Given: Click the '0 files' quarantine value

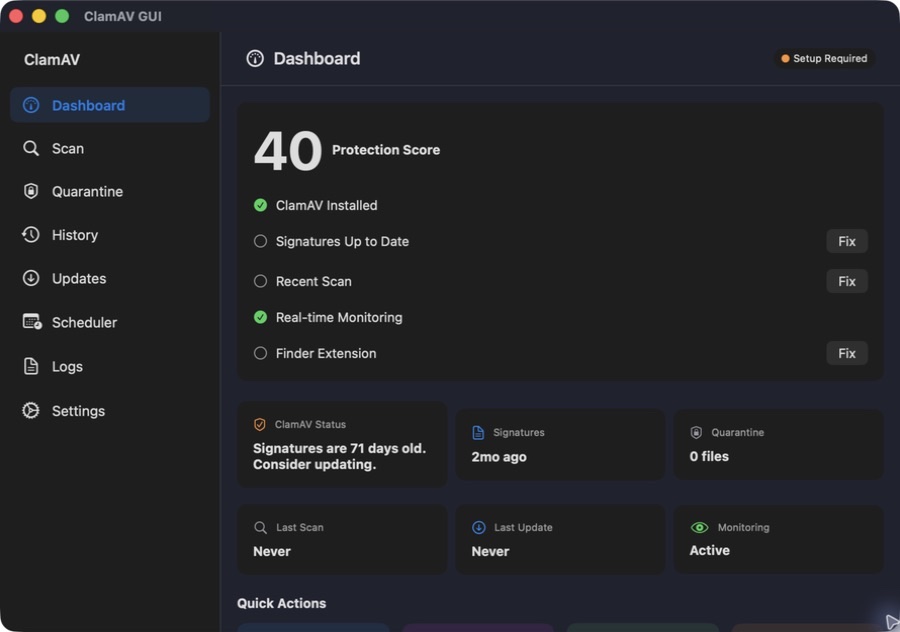Looking at the screenshot, I should pos(709,456).
